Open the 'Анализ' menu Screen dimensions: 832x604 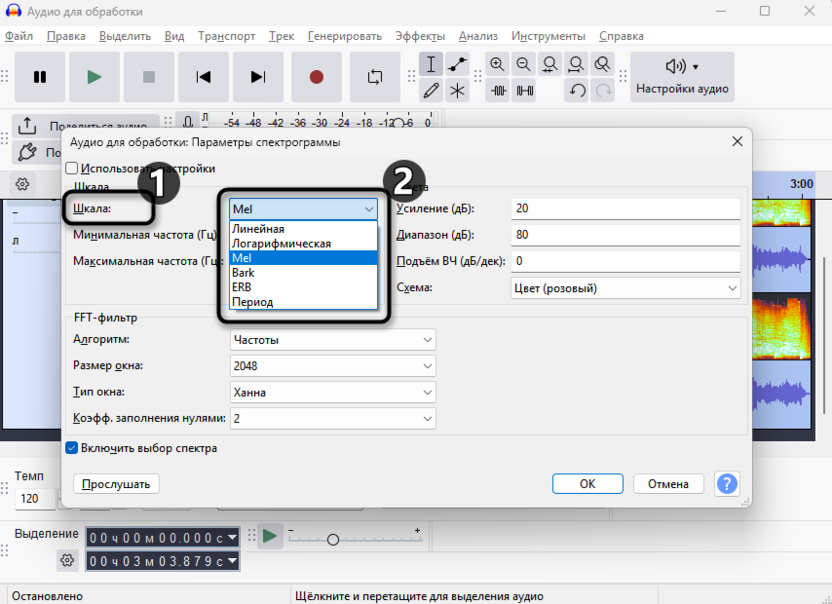(478, 36)
